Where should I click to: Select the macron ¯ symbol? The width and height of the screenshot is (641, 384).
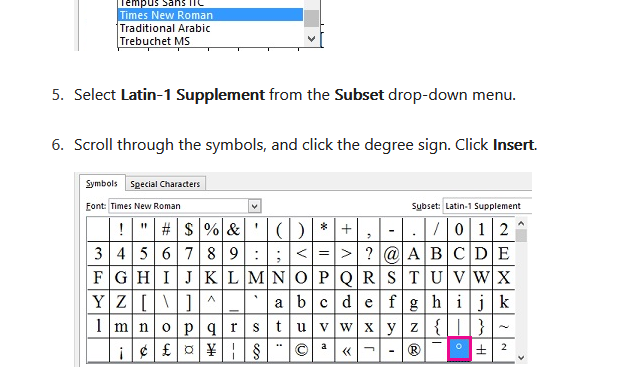click(x=436, y=350)
